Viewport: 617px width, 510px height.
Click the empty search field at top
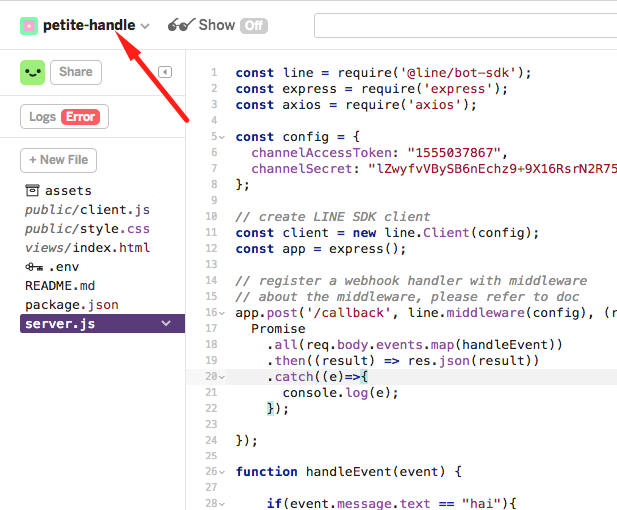(x=466, y=26)
